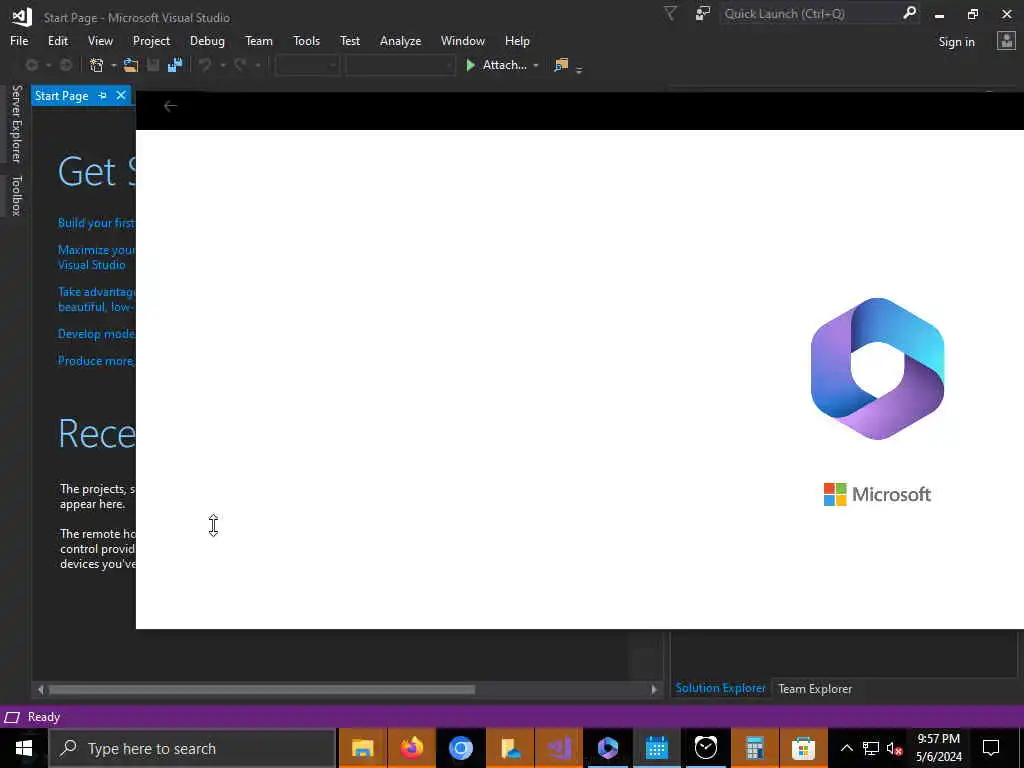Click the back arrow in the overlay window
1024x768 pixels.
pyautogui.click(x=170, y=106)
